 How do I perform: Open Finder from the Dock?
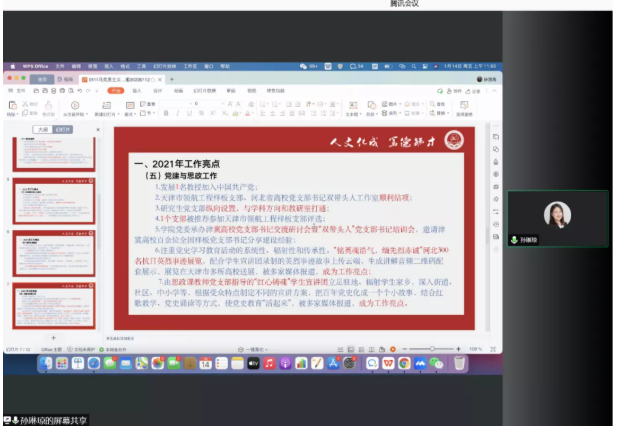point(47,363)
